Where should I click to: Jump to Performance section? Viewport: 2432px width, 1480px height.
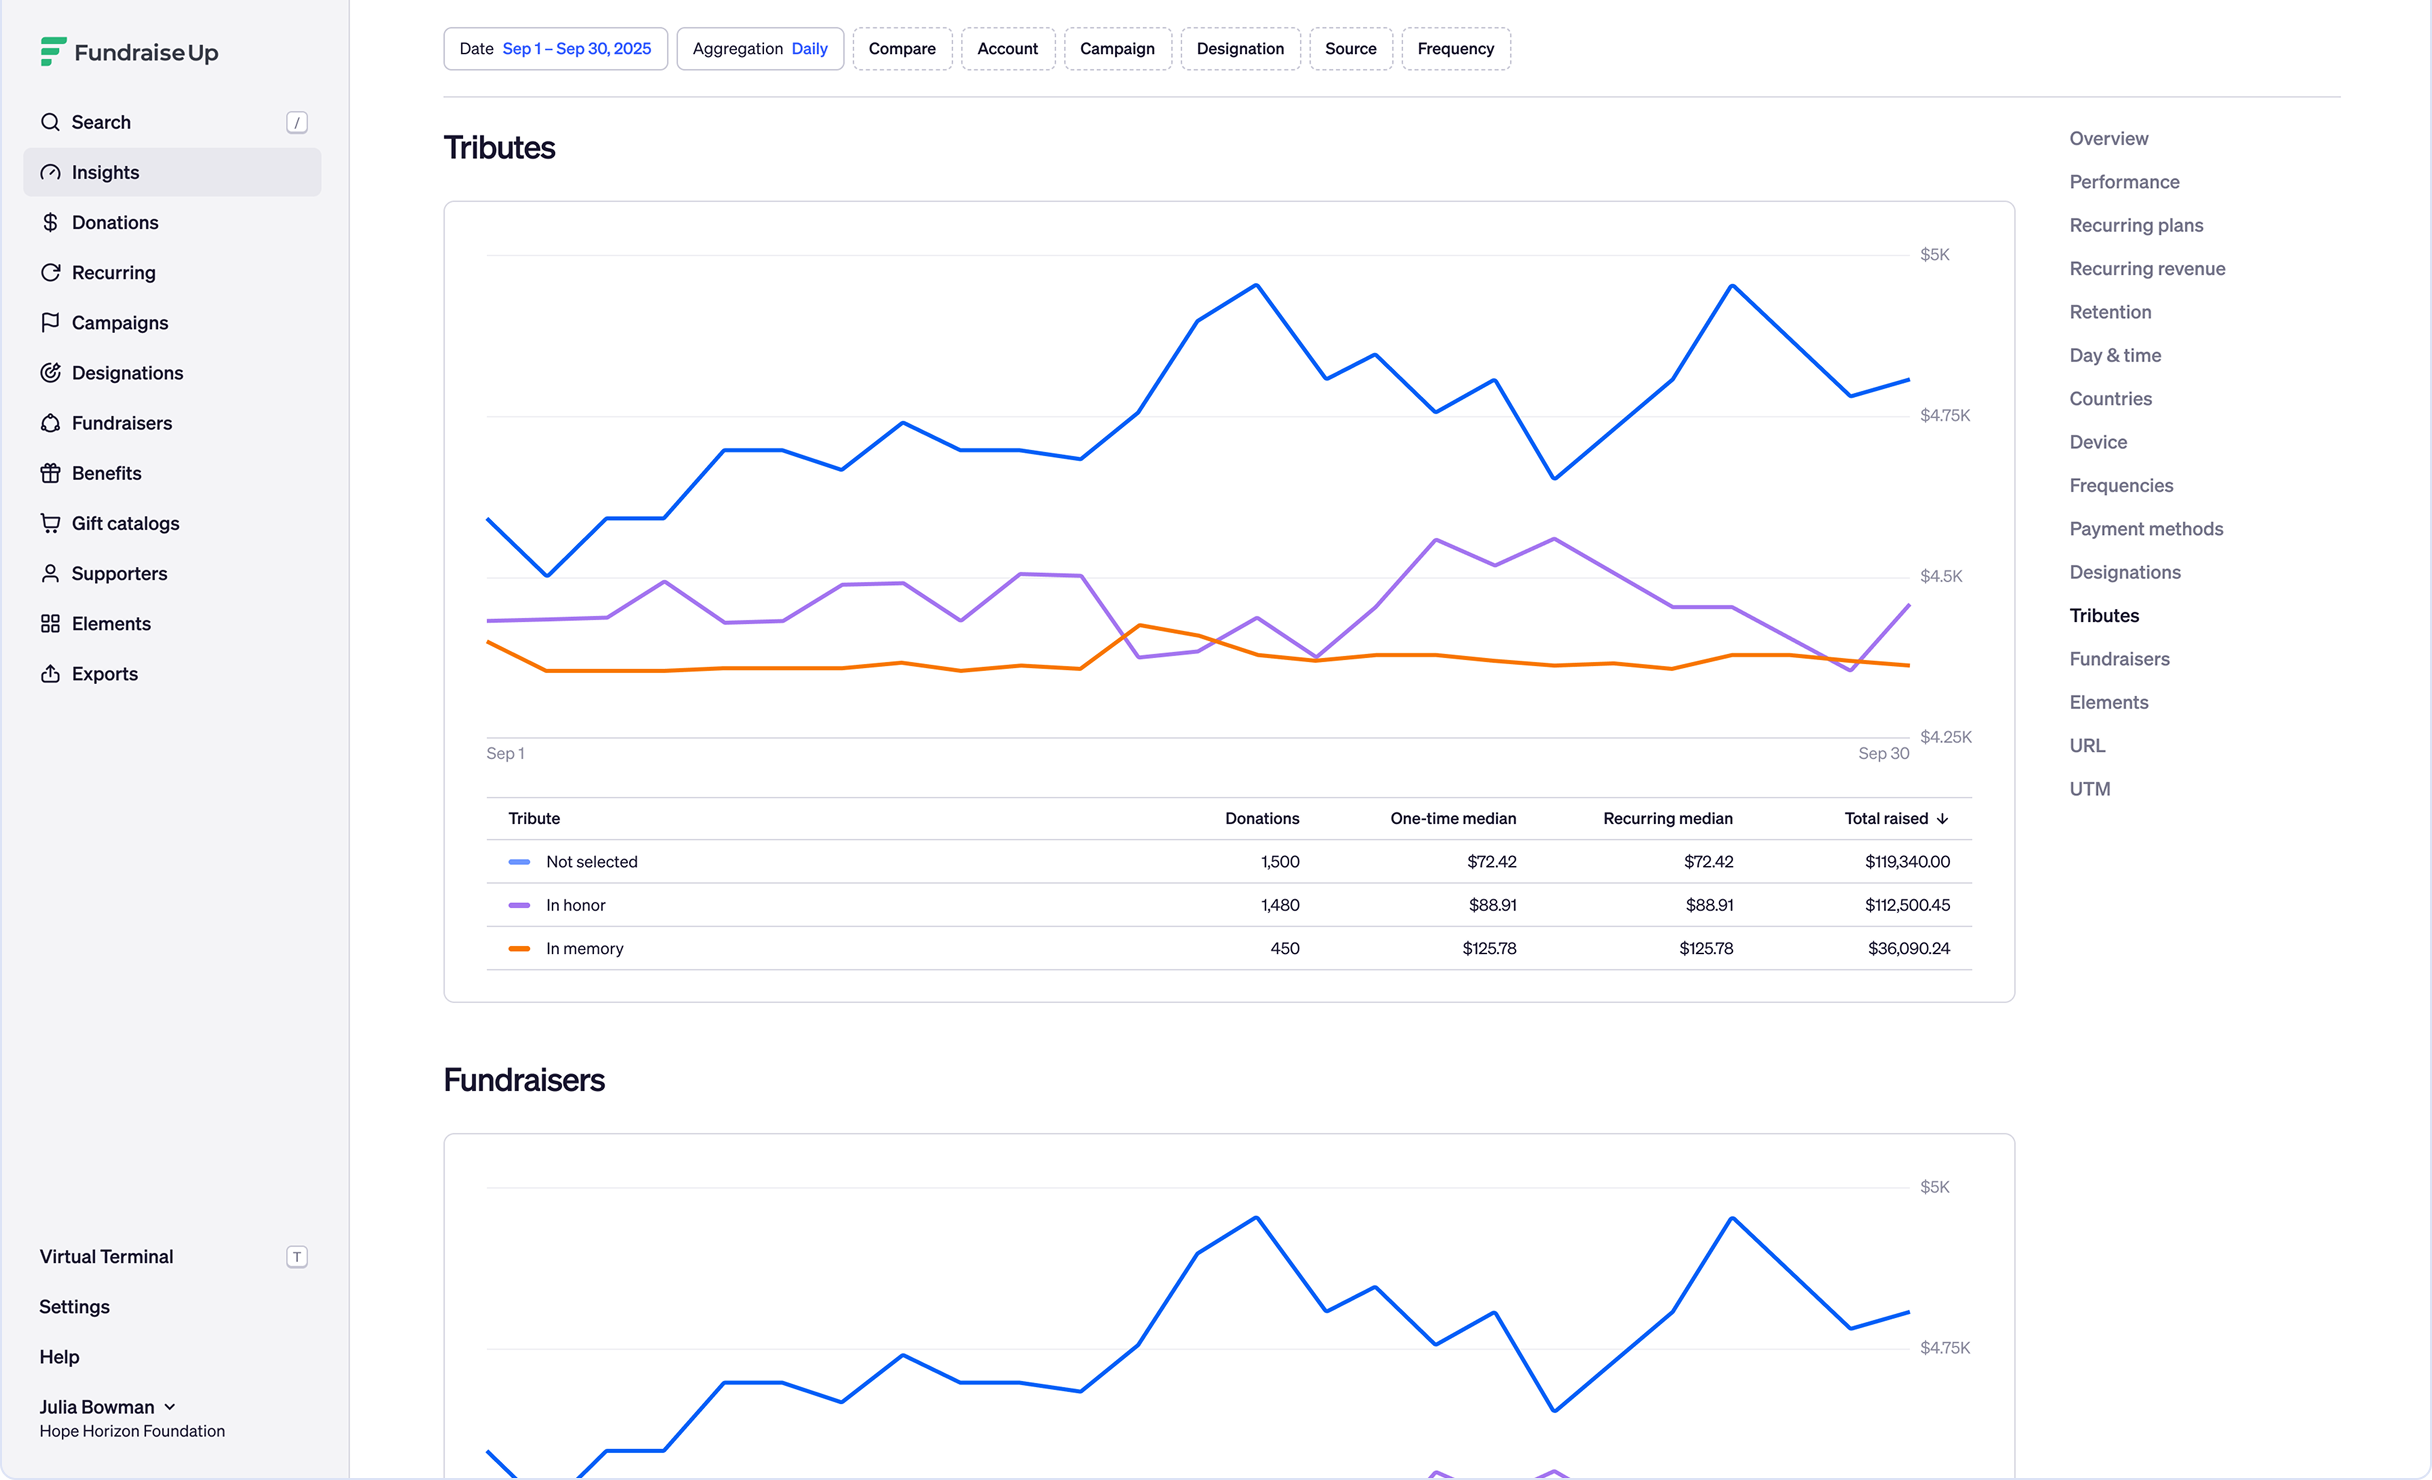(x=2125, y=182)
